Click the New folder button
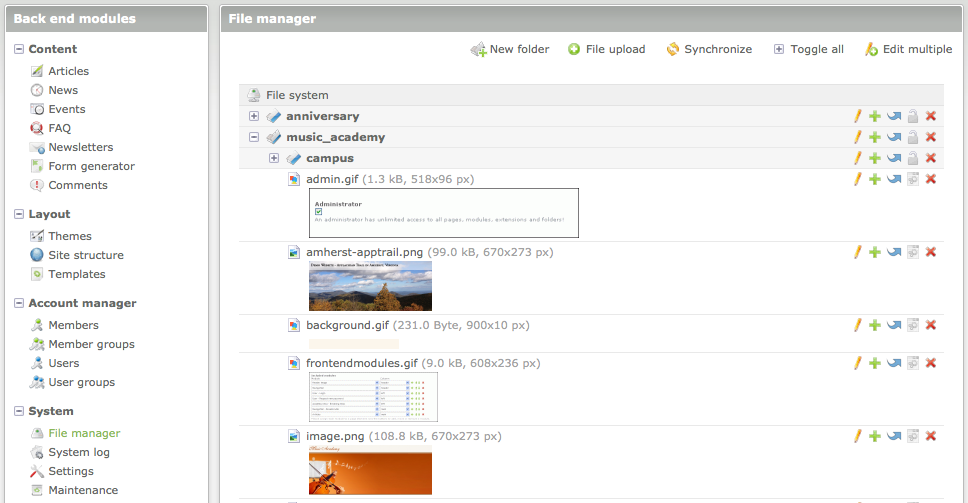This screenshot has height=503, width=968. tap(510, 49)
